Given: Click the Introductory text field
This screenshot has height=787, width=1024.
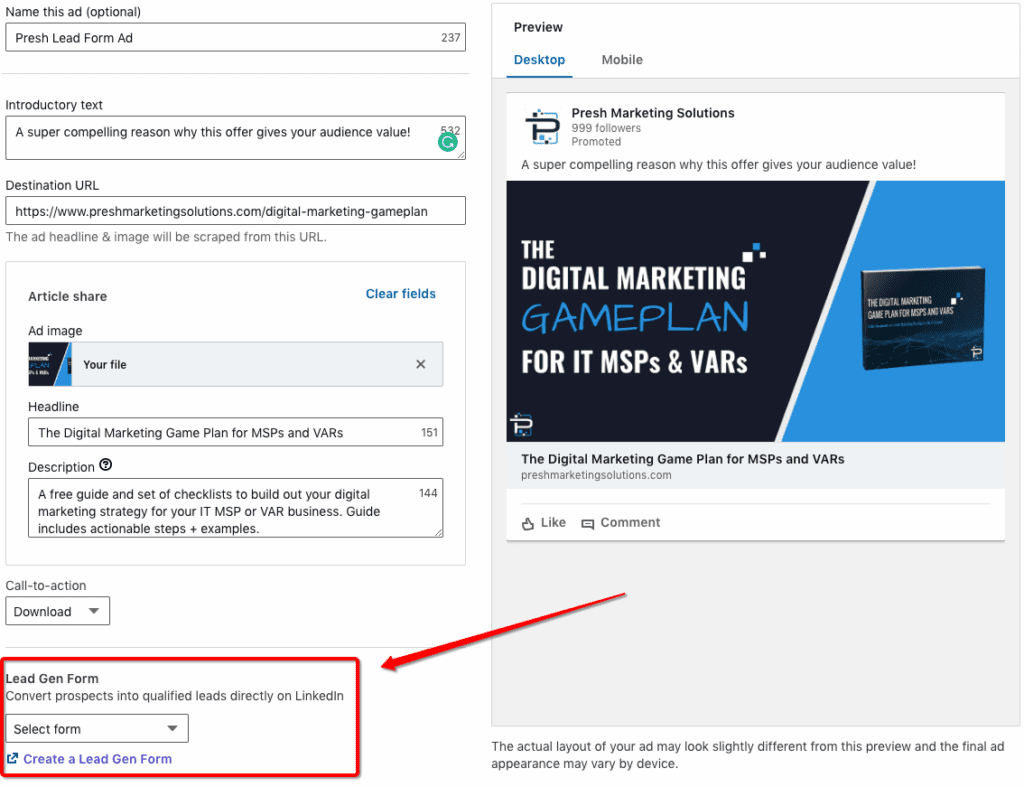Looking at the screenshot, I should [x=235, y=138].
